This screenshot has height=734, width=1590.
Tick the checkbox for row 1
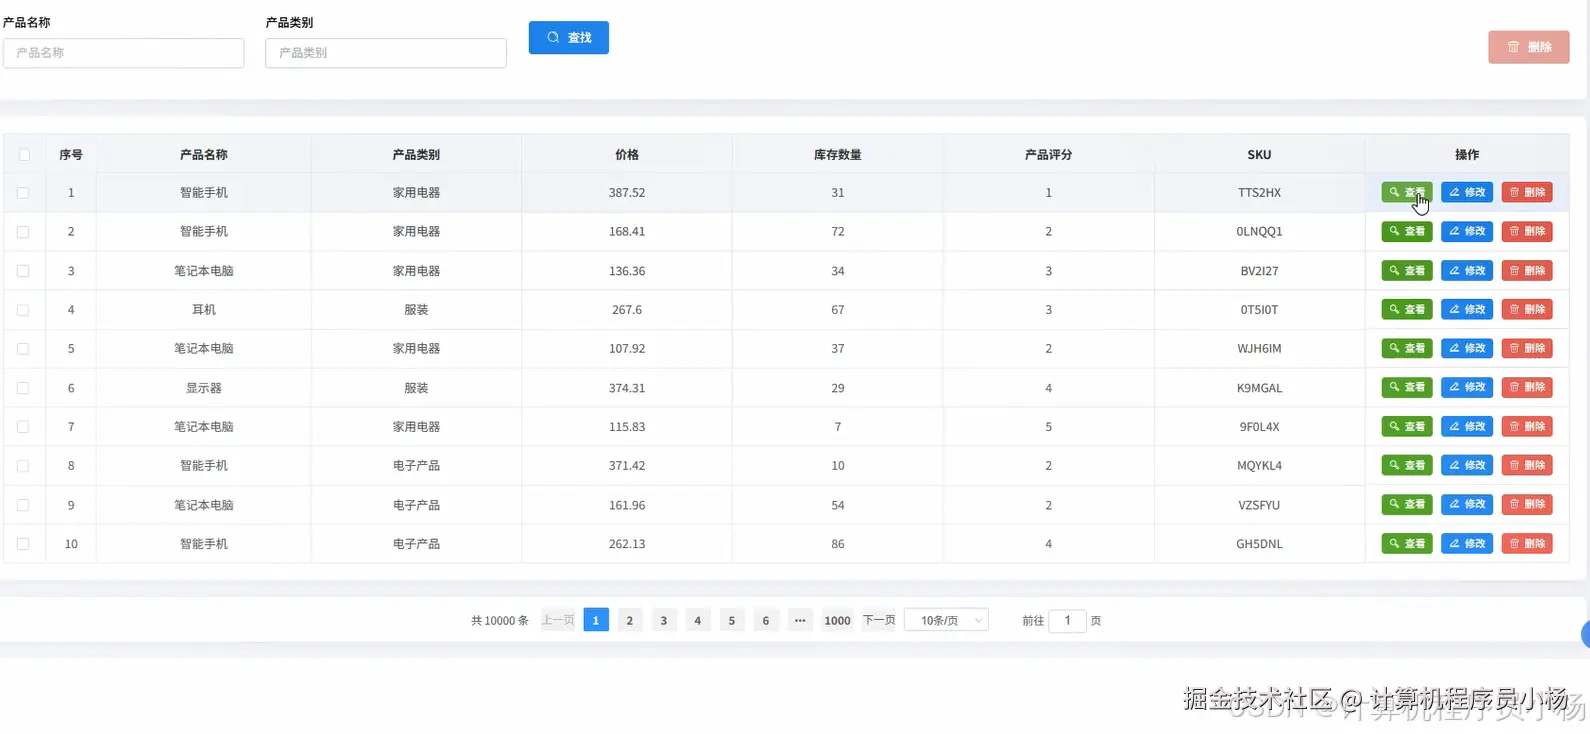click(x=23, y=193)
